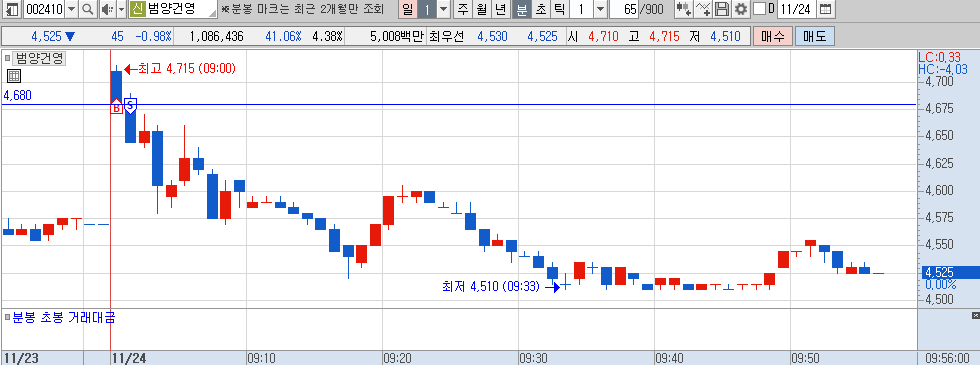Click the add line indicator icon
Viewport: 980px width, 365px height.
tap(704, 9)
